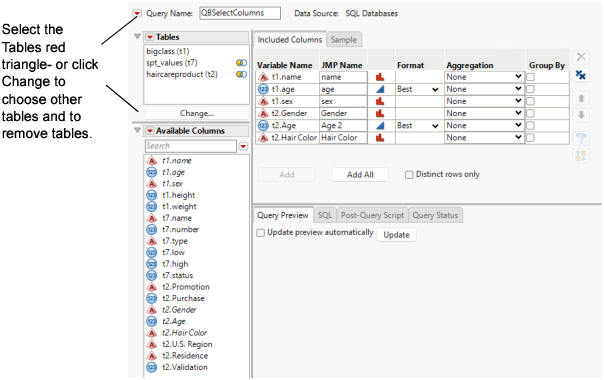Click the remove column X icon
Screen dimensions: 604x380
pos(581,57)
